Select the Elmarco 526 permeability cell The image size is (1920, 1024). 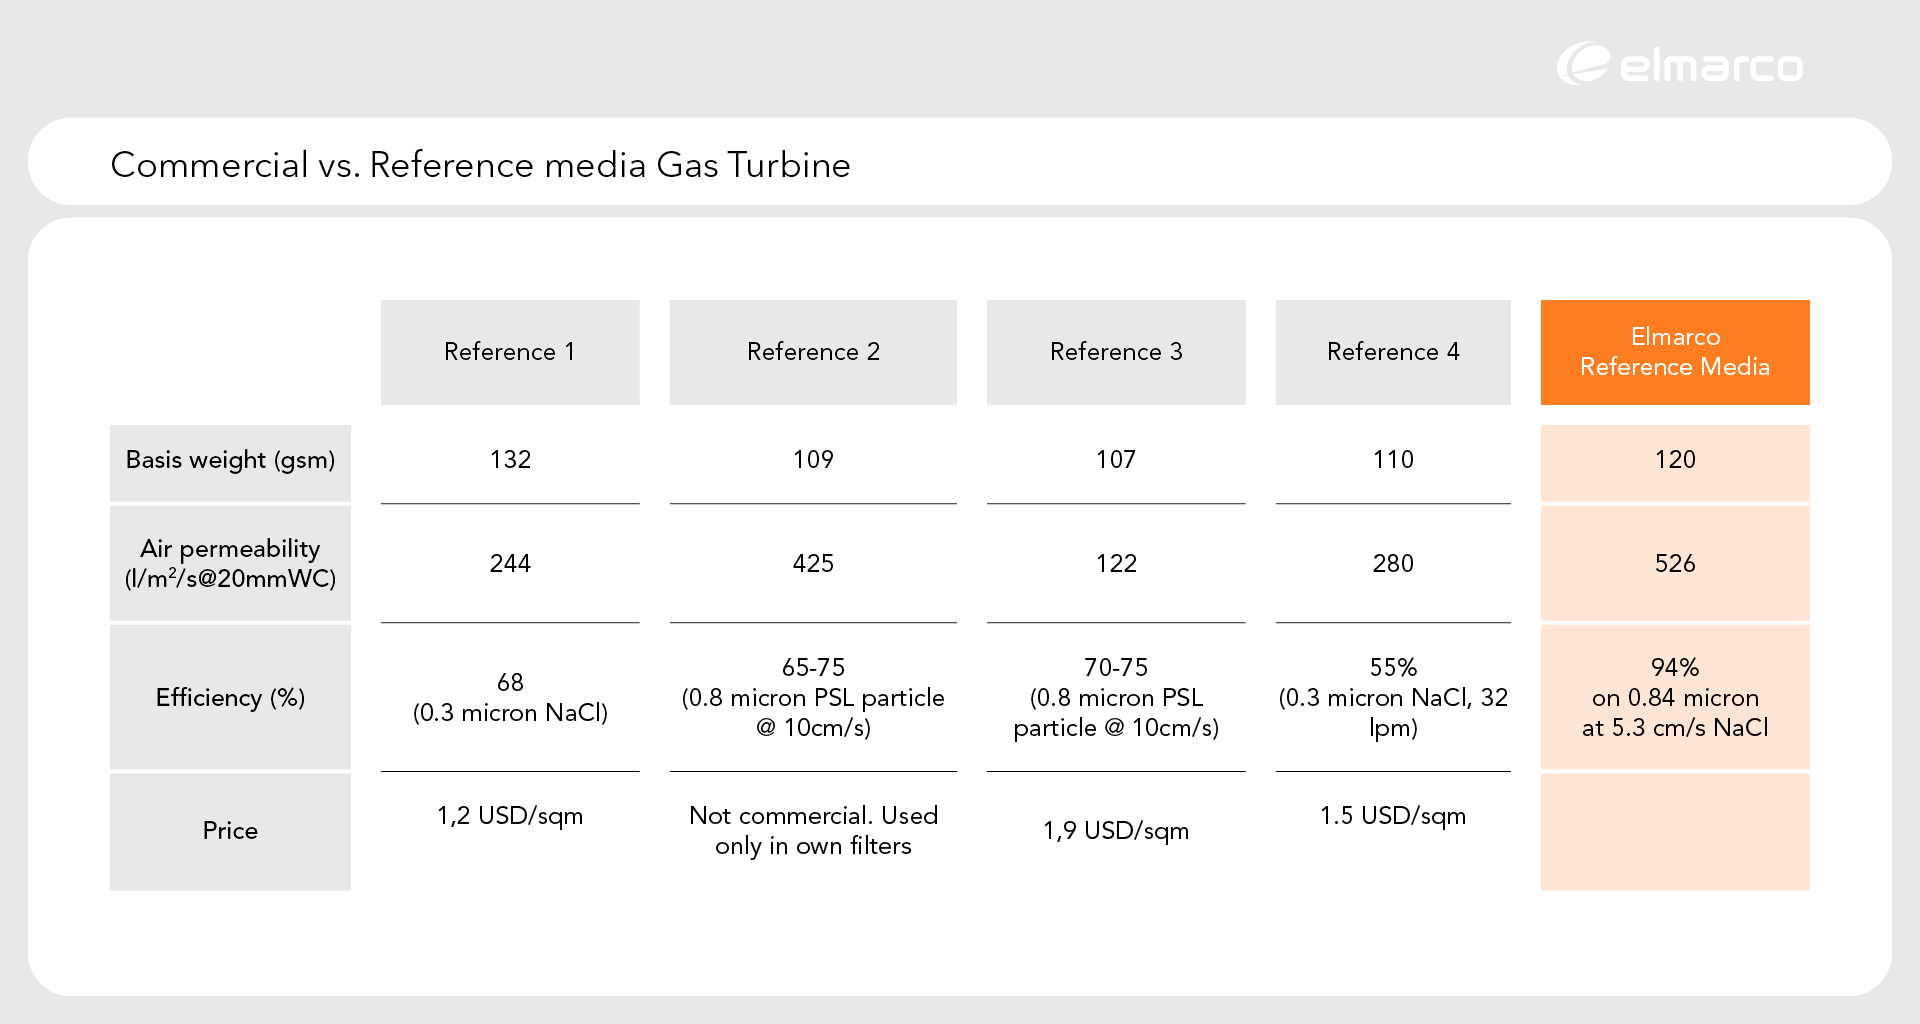click(1675, 563)
